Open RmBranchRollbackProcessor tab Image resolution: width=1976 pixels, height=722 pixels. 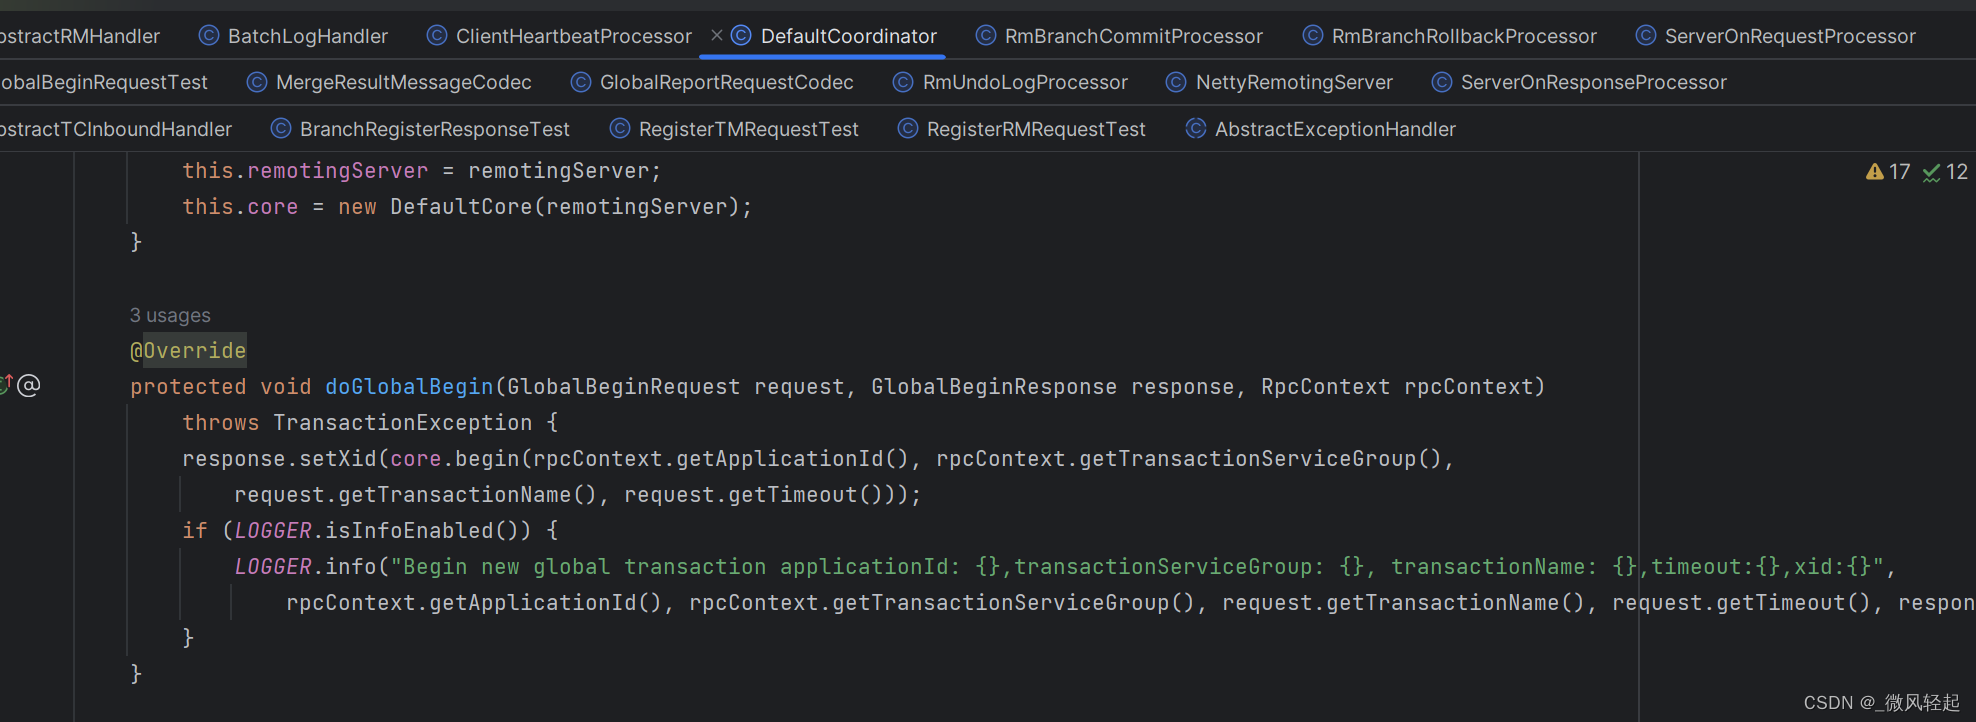click(1449, 36)
